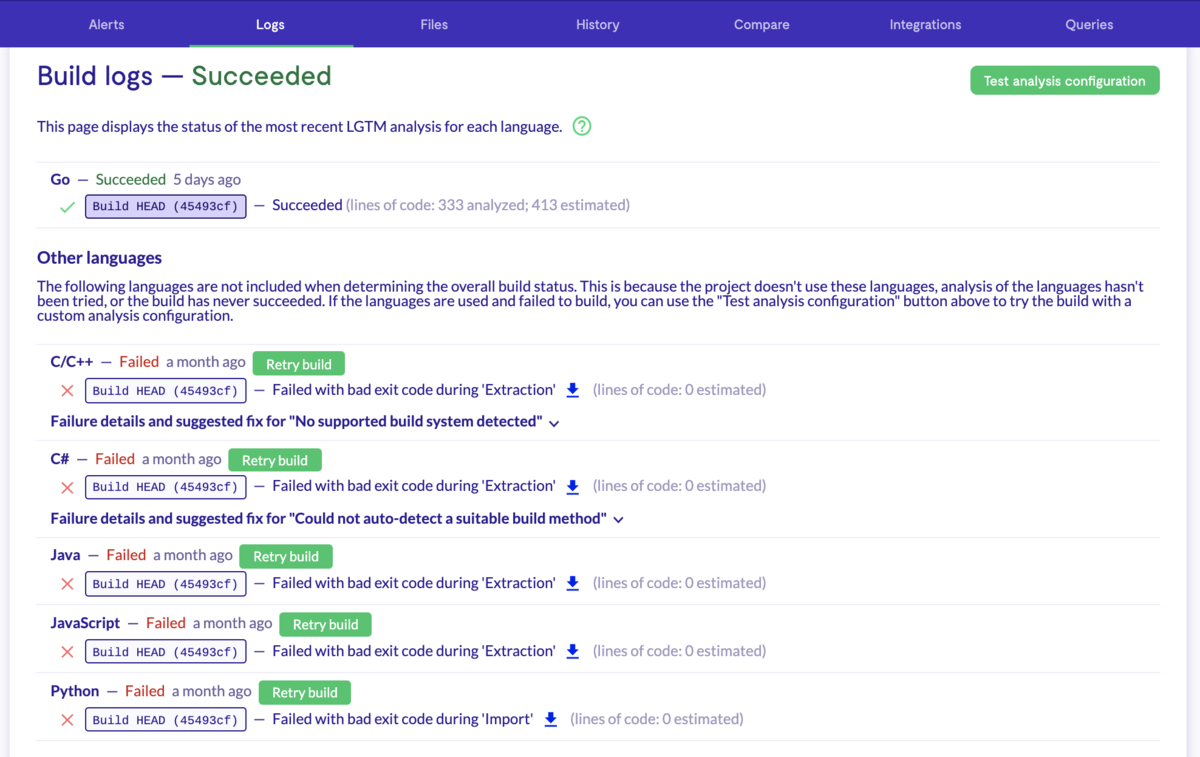Click the red X beside the C# build

[x=66, y=487]
